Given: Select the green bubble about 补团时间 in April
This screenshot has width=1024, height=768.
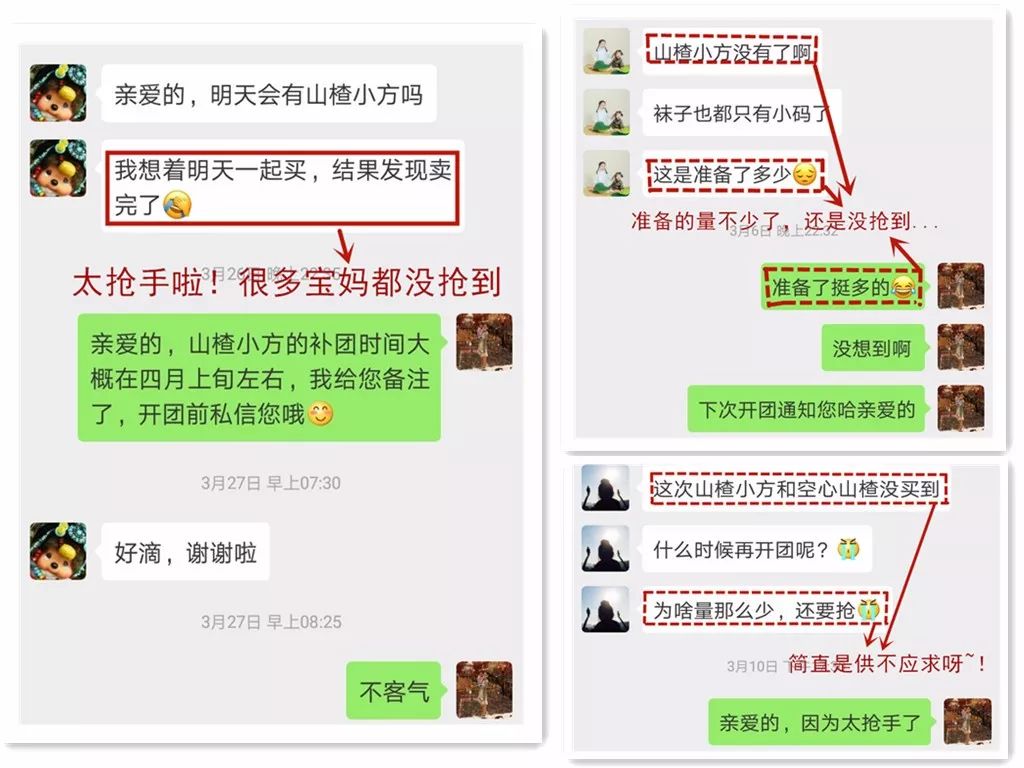Looking at the screenshot, I should pos(261,377).
